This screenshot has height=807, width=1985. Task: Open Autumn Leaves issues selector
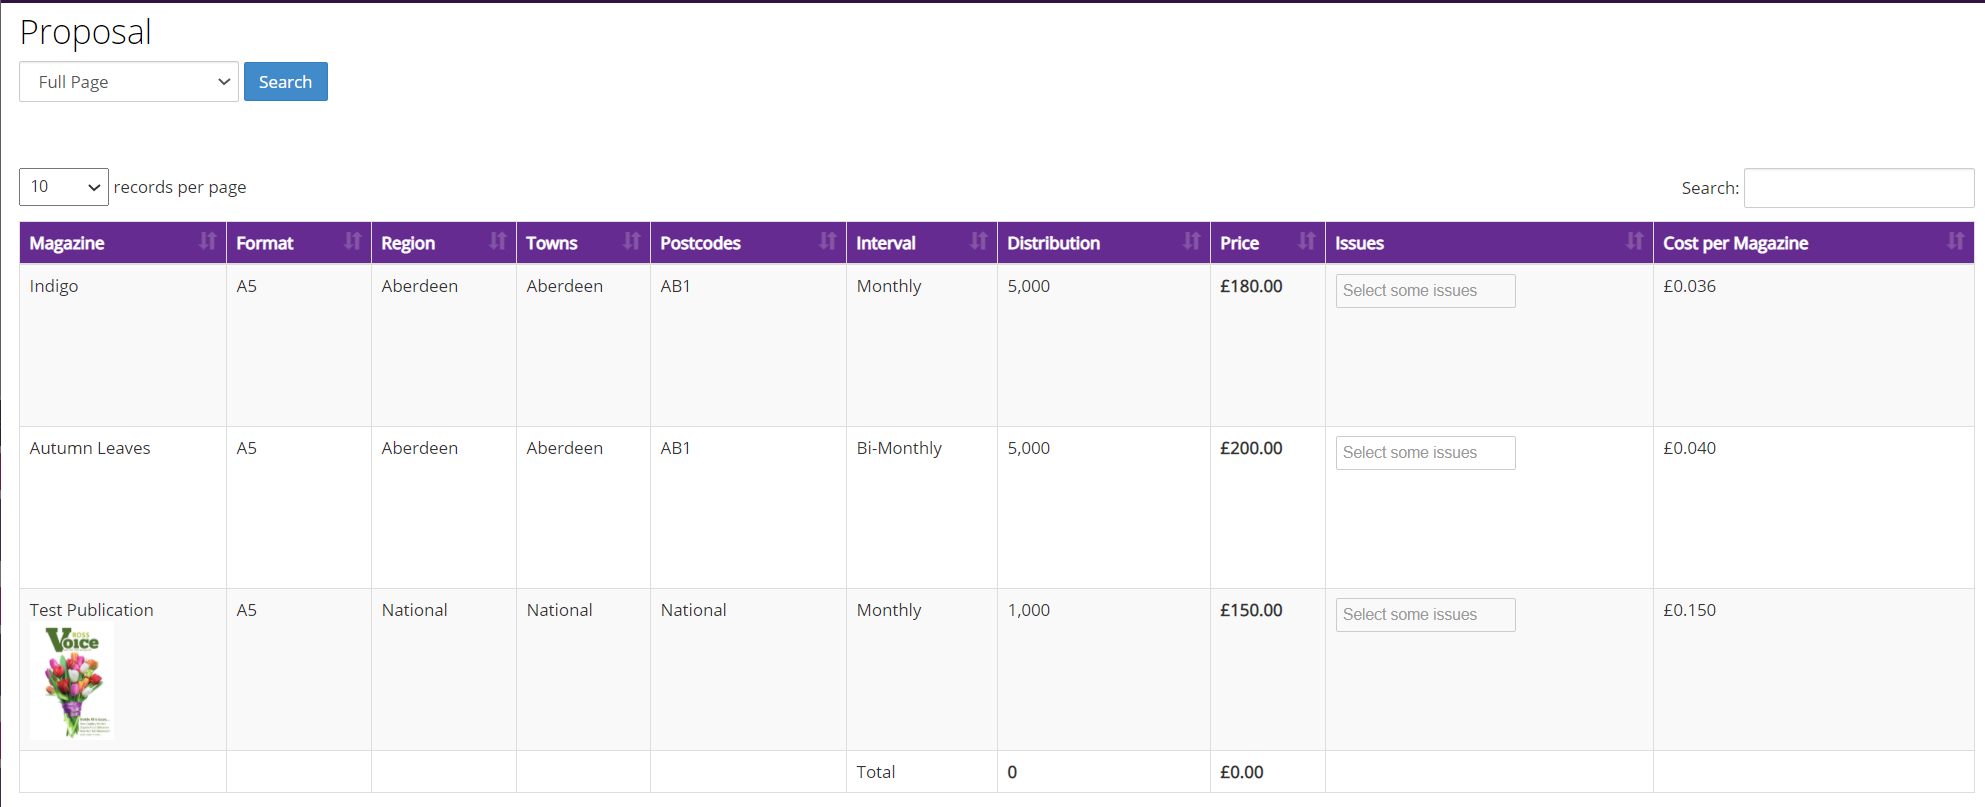point(1425,453)
